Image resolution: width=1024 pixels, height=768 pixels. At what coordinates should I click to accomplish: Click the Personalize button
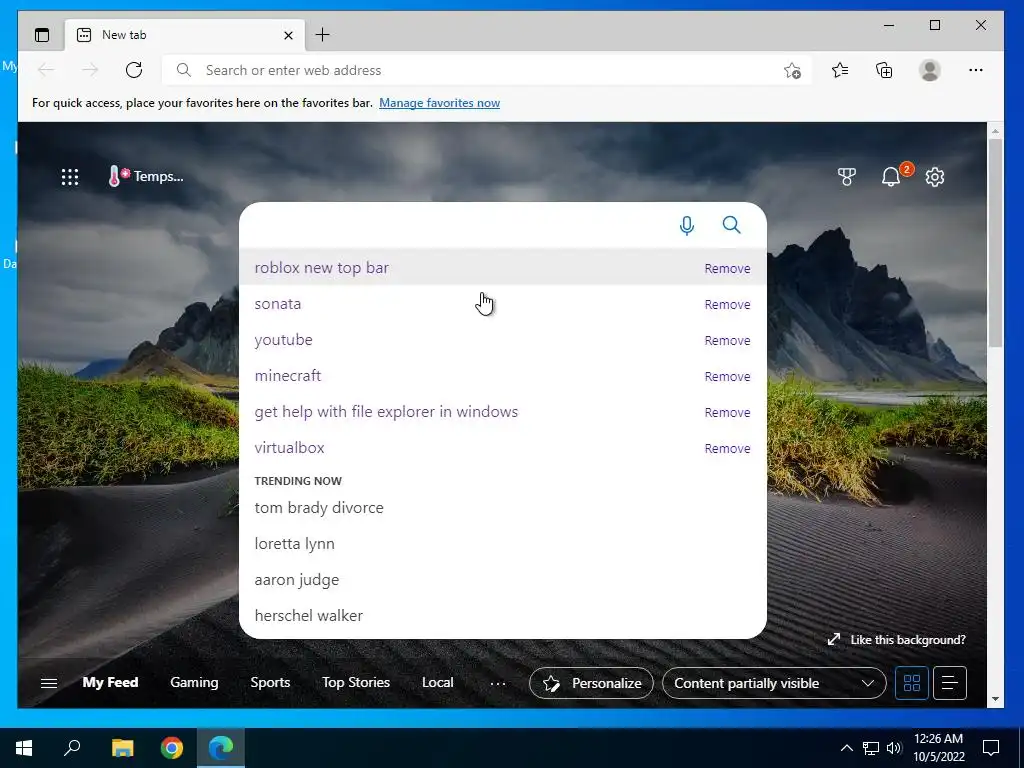[x=591, y=683]
